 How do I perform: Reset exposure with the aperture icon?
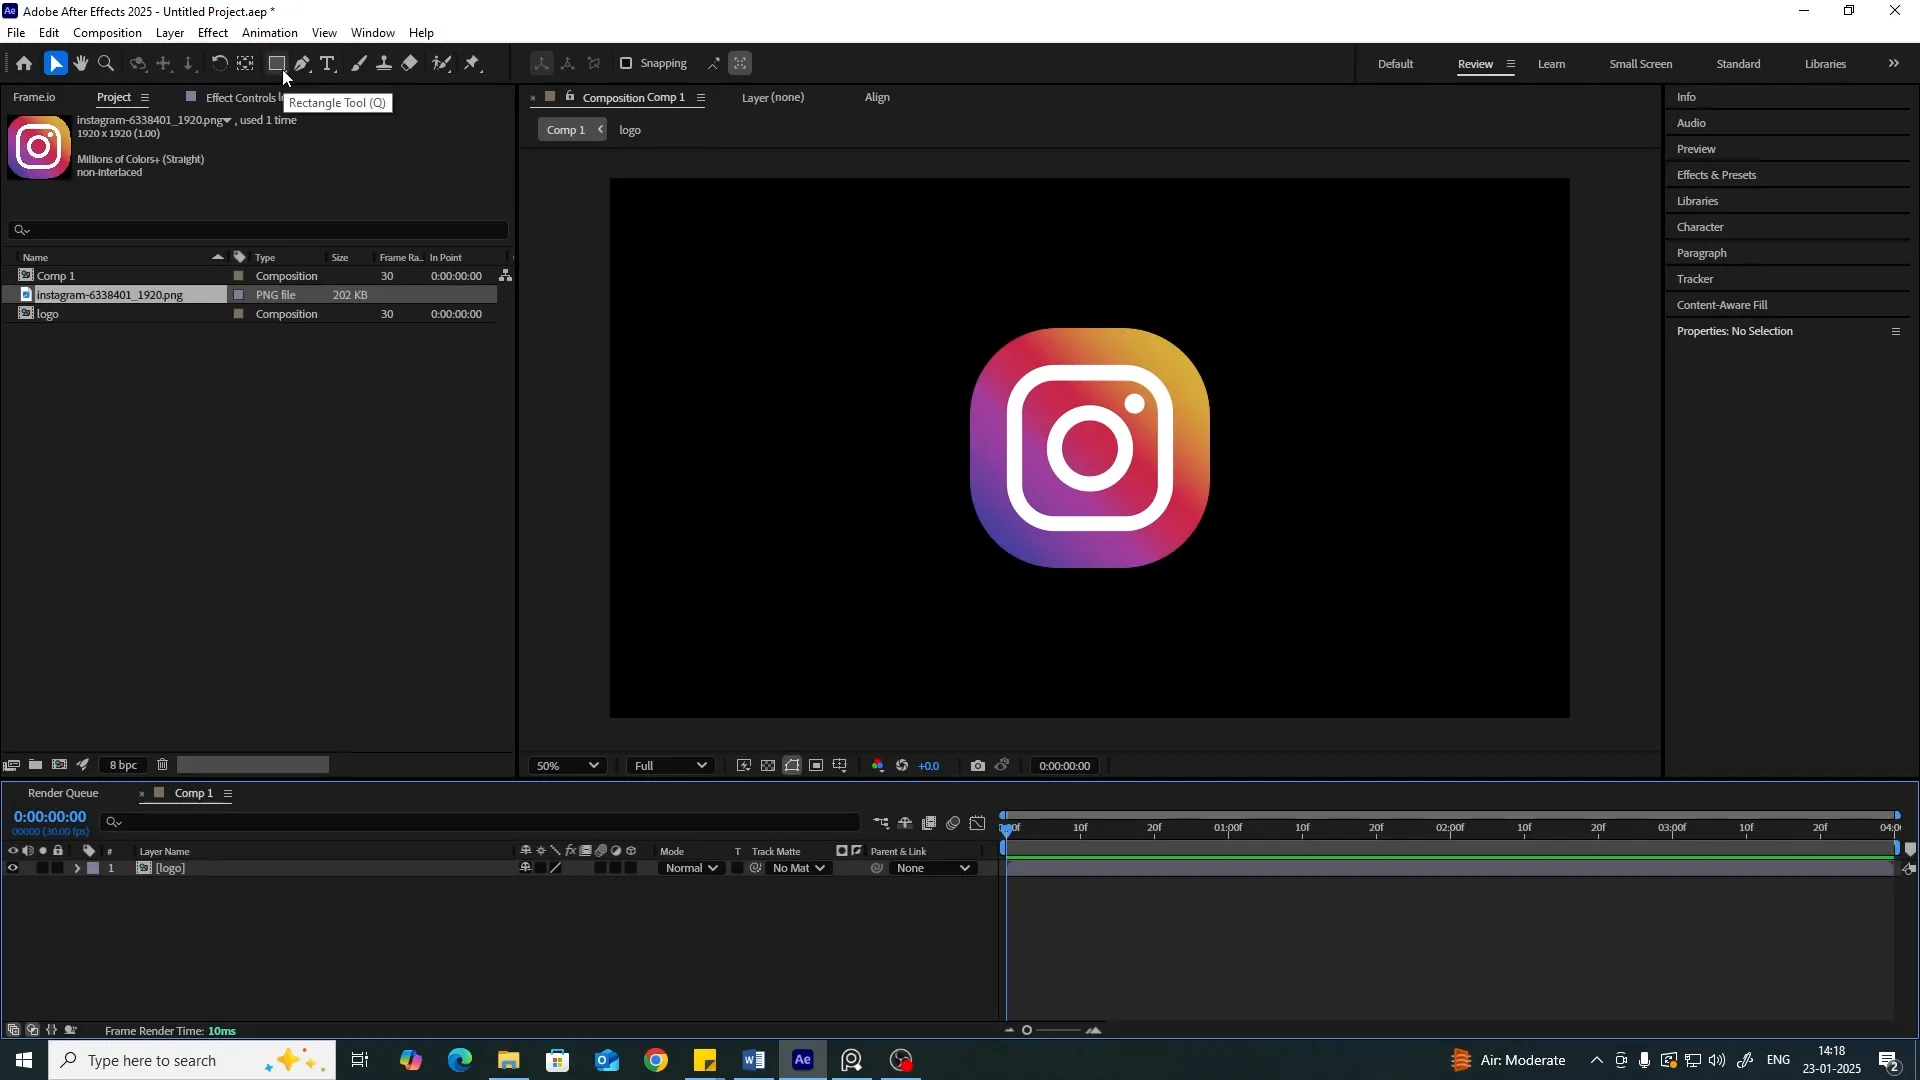[x=902, y=766]
